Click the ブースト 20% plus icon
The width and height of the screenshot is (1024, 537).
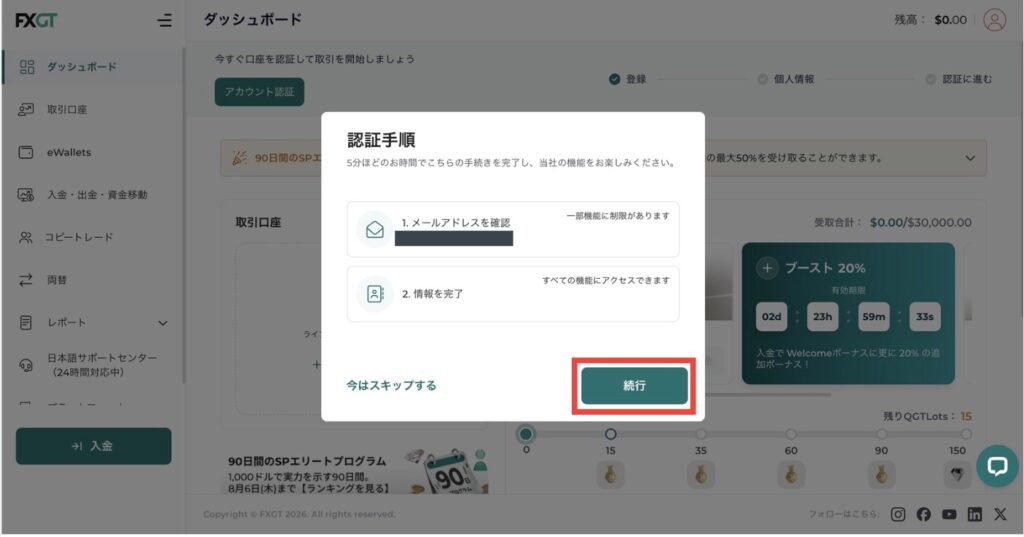tap(767, 268)
